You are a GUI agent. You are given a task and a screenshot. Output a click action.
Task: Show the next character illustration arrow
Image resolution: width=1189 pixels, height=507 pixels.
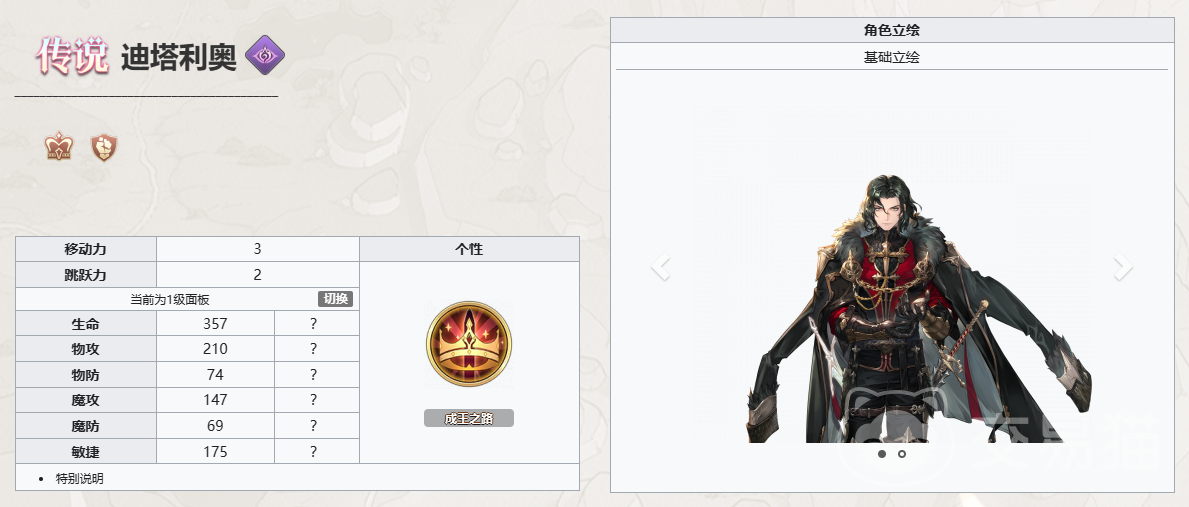pos(1123,267)
